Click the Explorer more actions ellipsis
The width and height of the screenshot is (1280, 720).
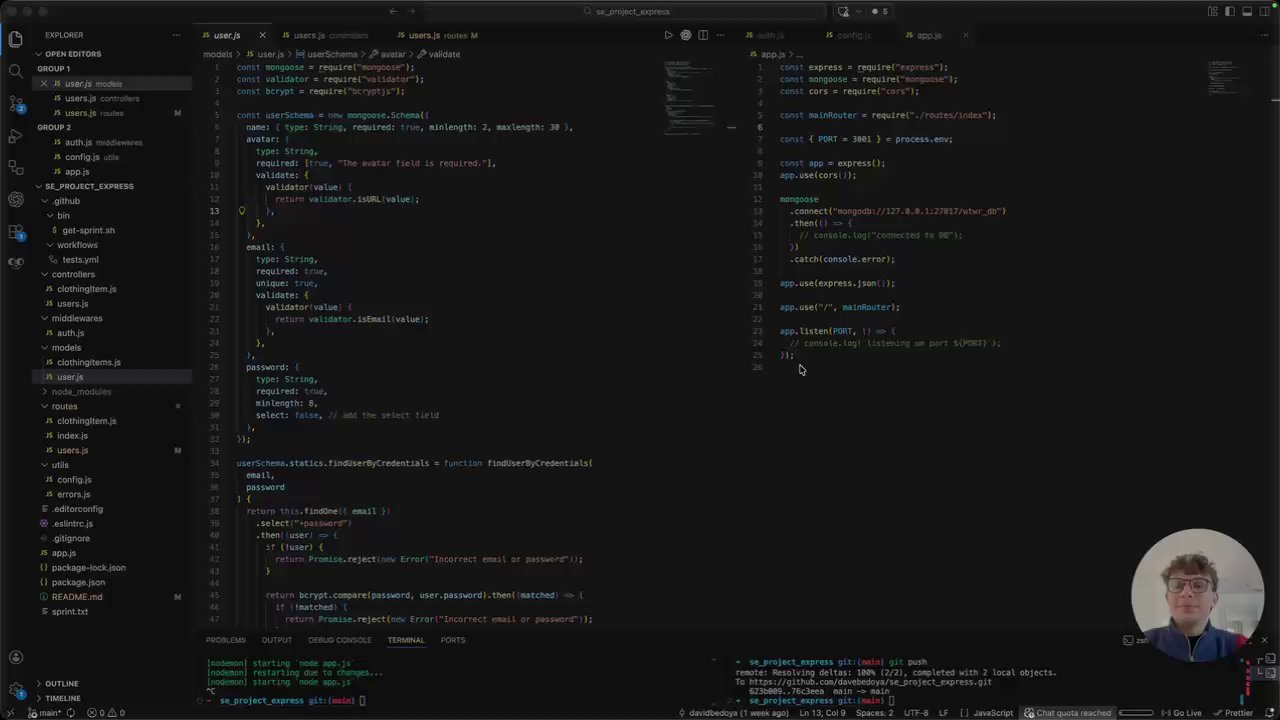pyautogui.click(x=177, y=35)
